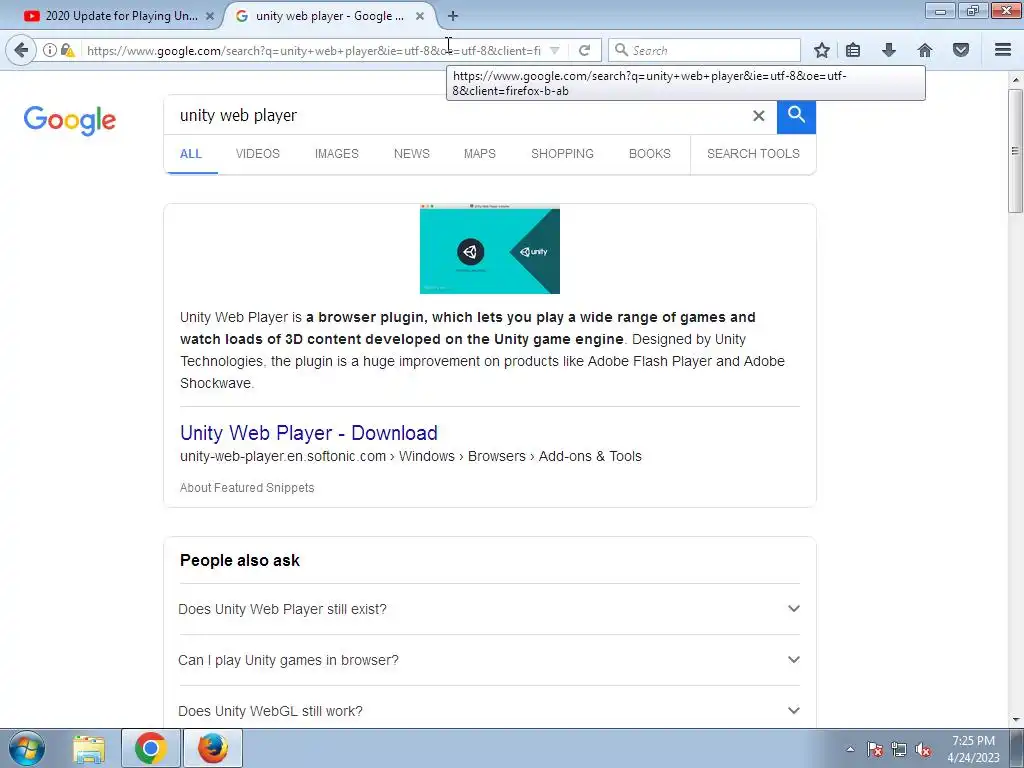
Task: Click the blue Google search magnifier button
Action: pyautogui.click(x=796, y=116)
